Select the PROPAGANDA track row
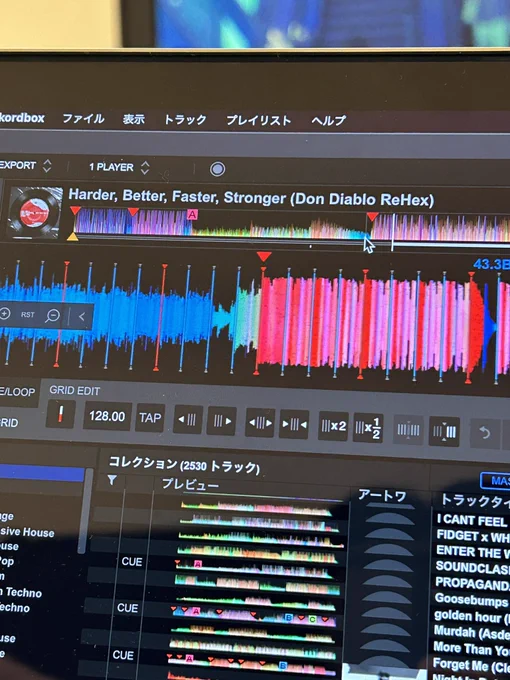The height and width of the screenshot is (680, 510). tap(472, 584)
